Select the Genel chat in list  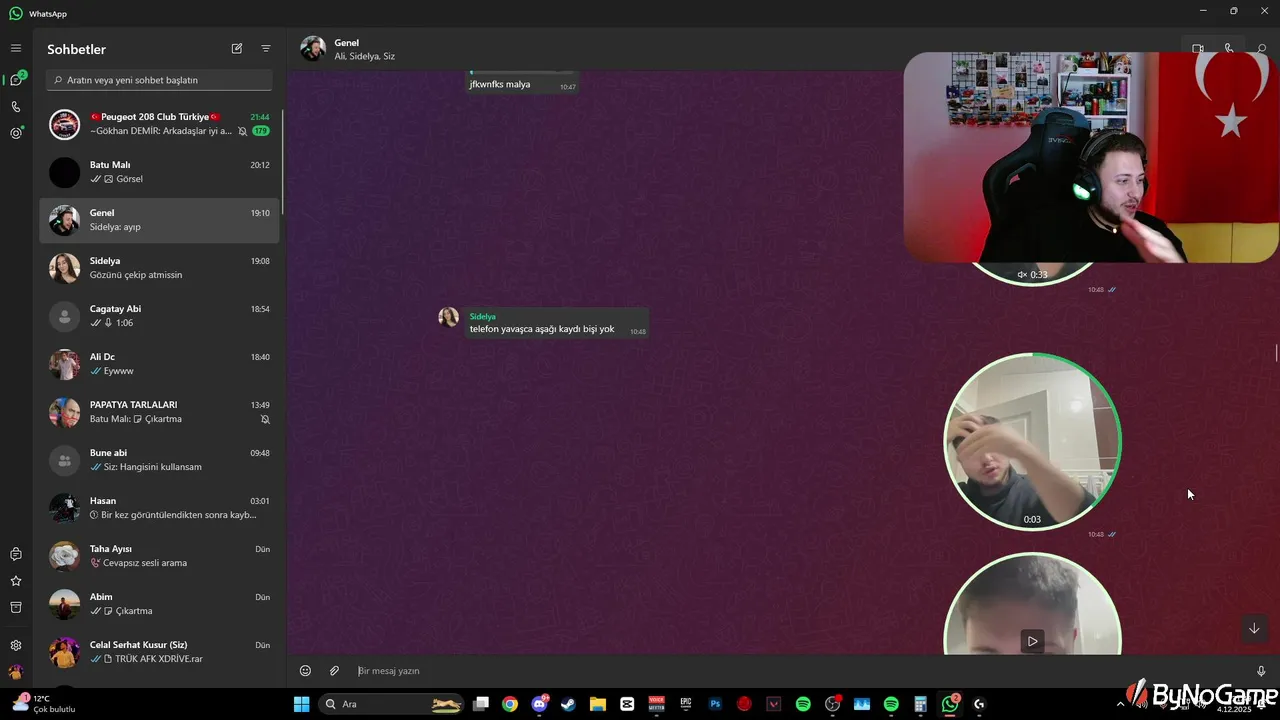tap(160, 220)
